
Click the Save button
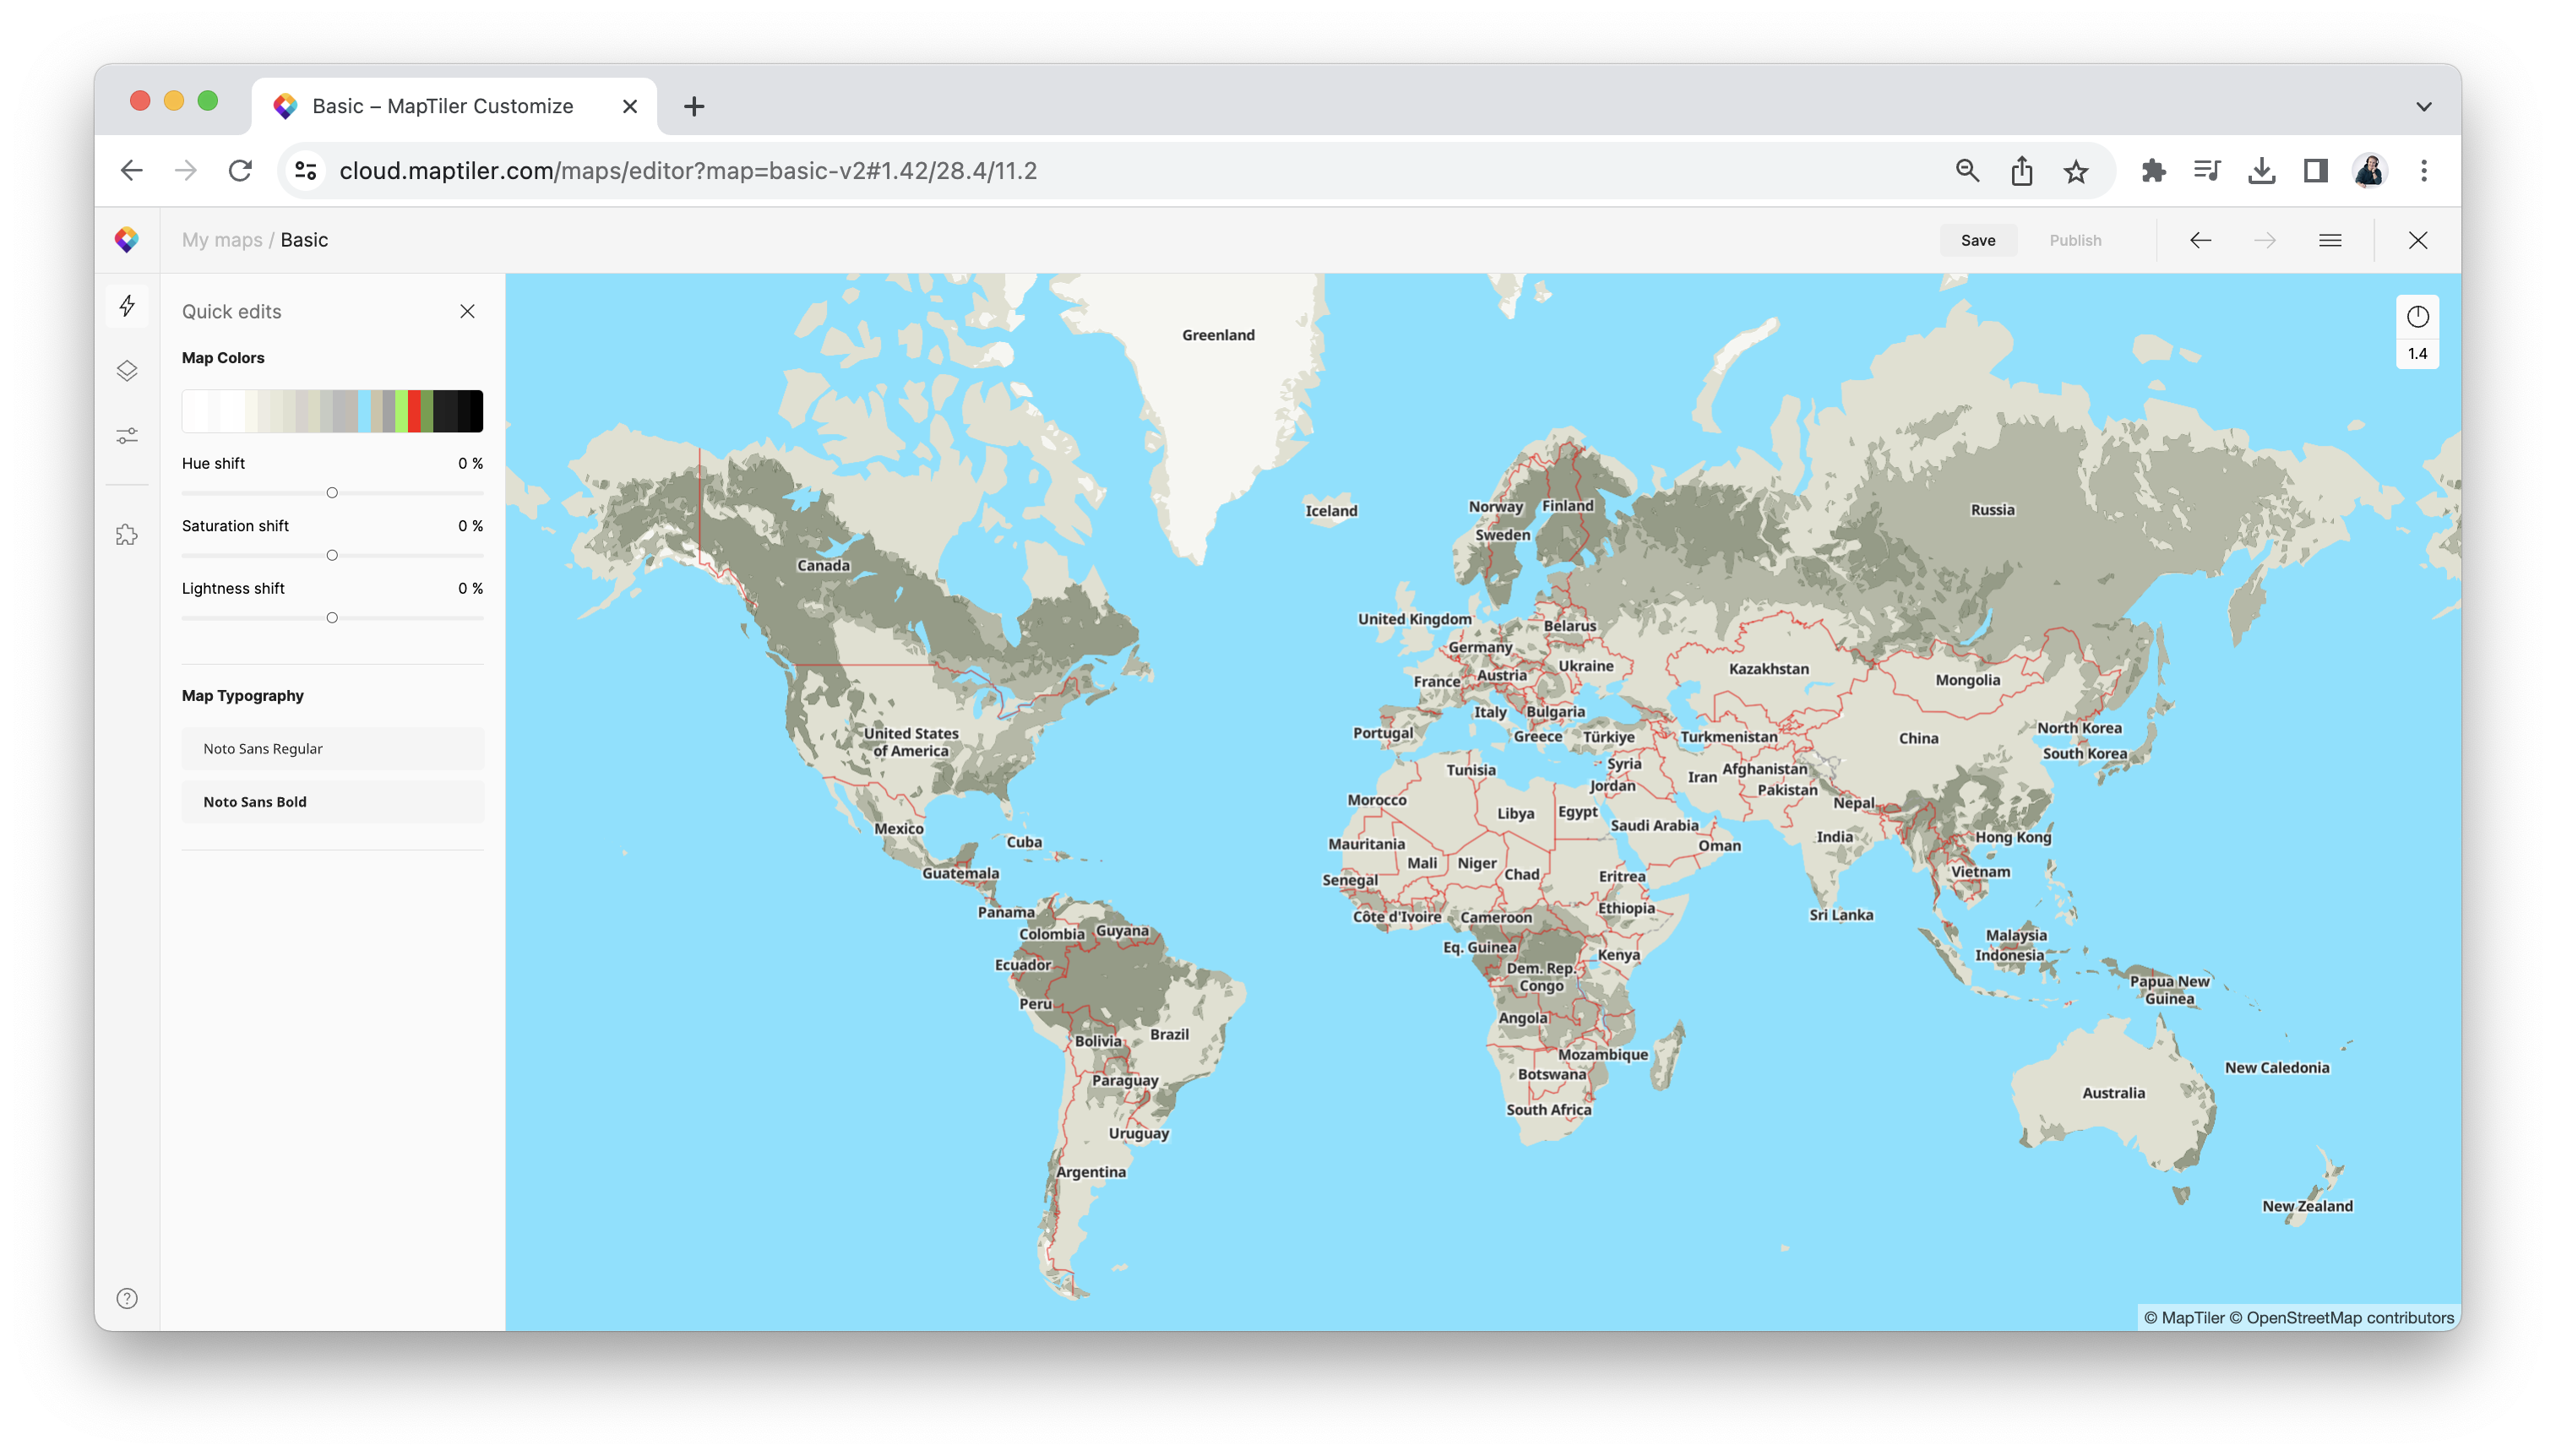pos(1977,240)
